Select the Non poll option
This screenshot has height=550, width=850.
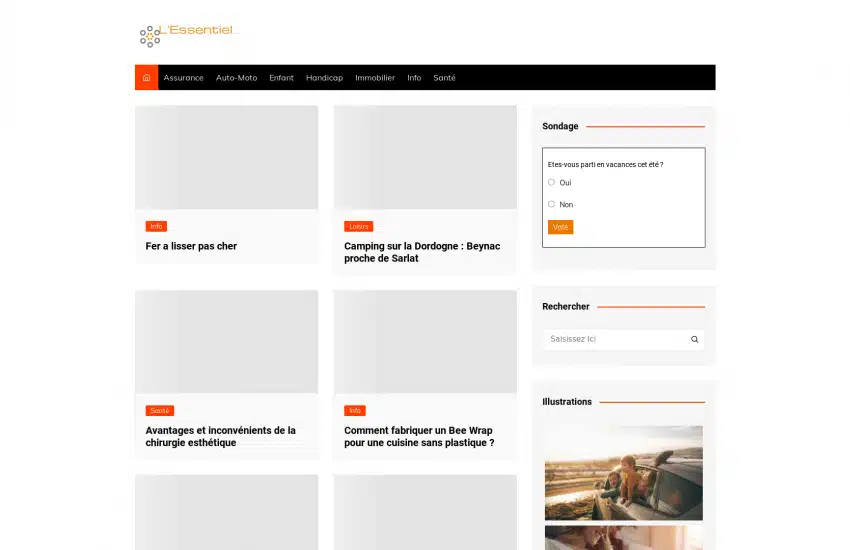[x=551, y=204]
